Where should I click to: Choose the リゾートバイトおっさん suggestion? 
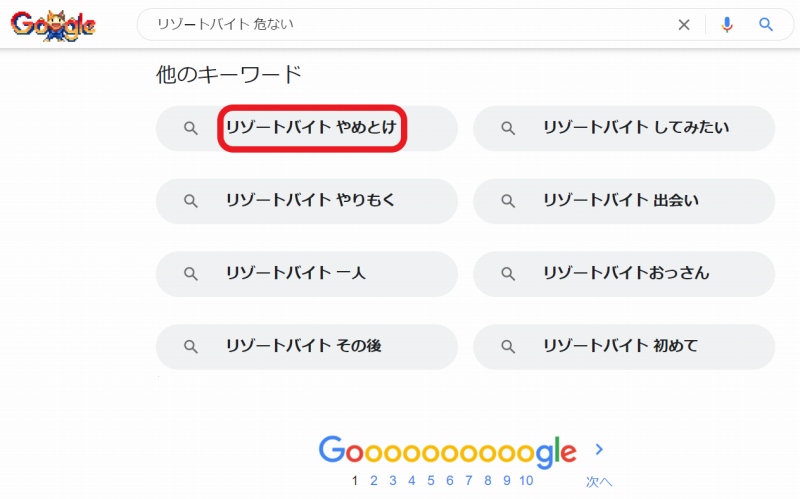click(x=624, y=274)
